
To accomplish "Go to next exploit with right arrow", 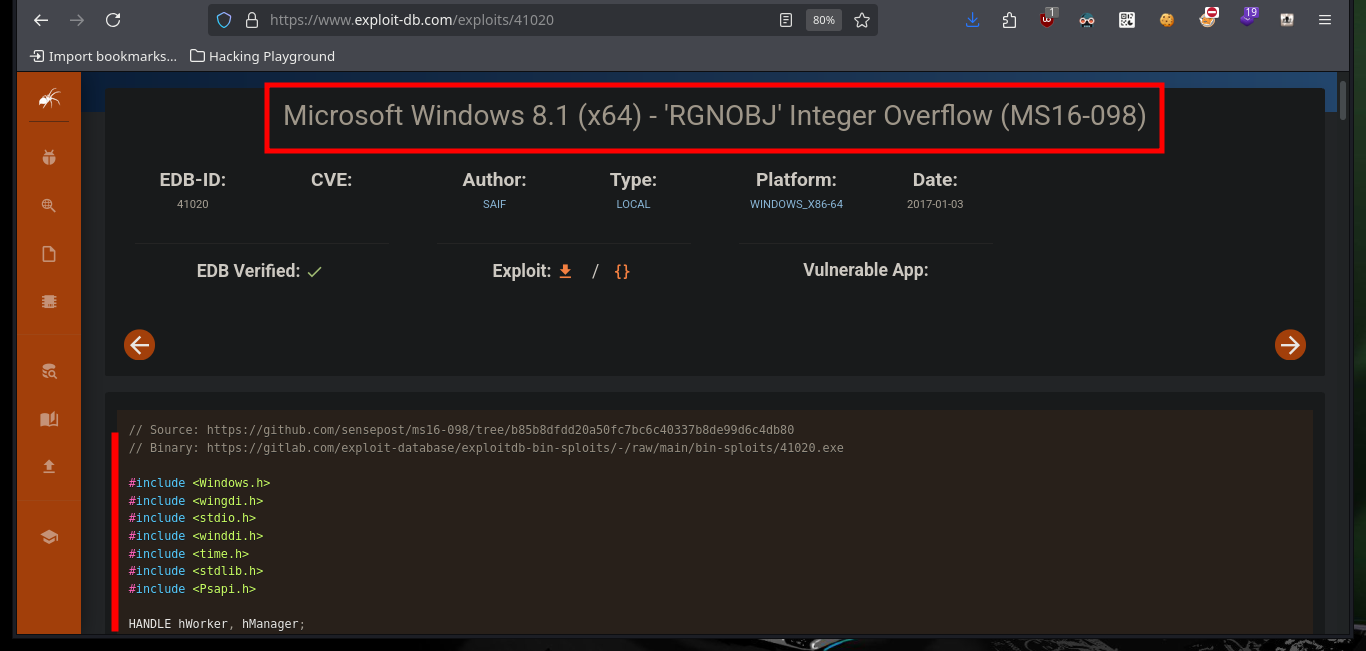I will pos(1290,345).
